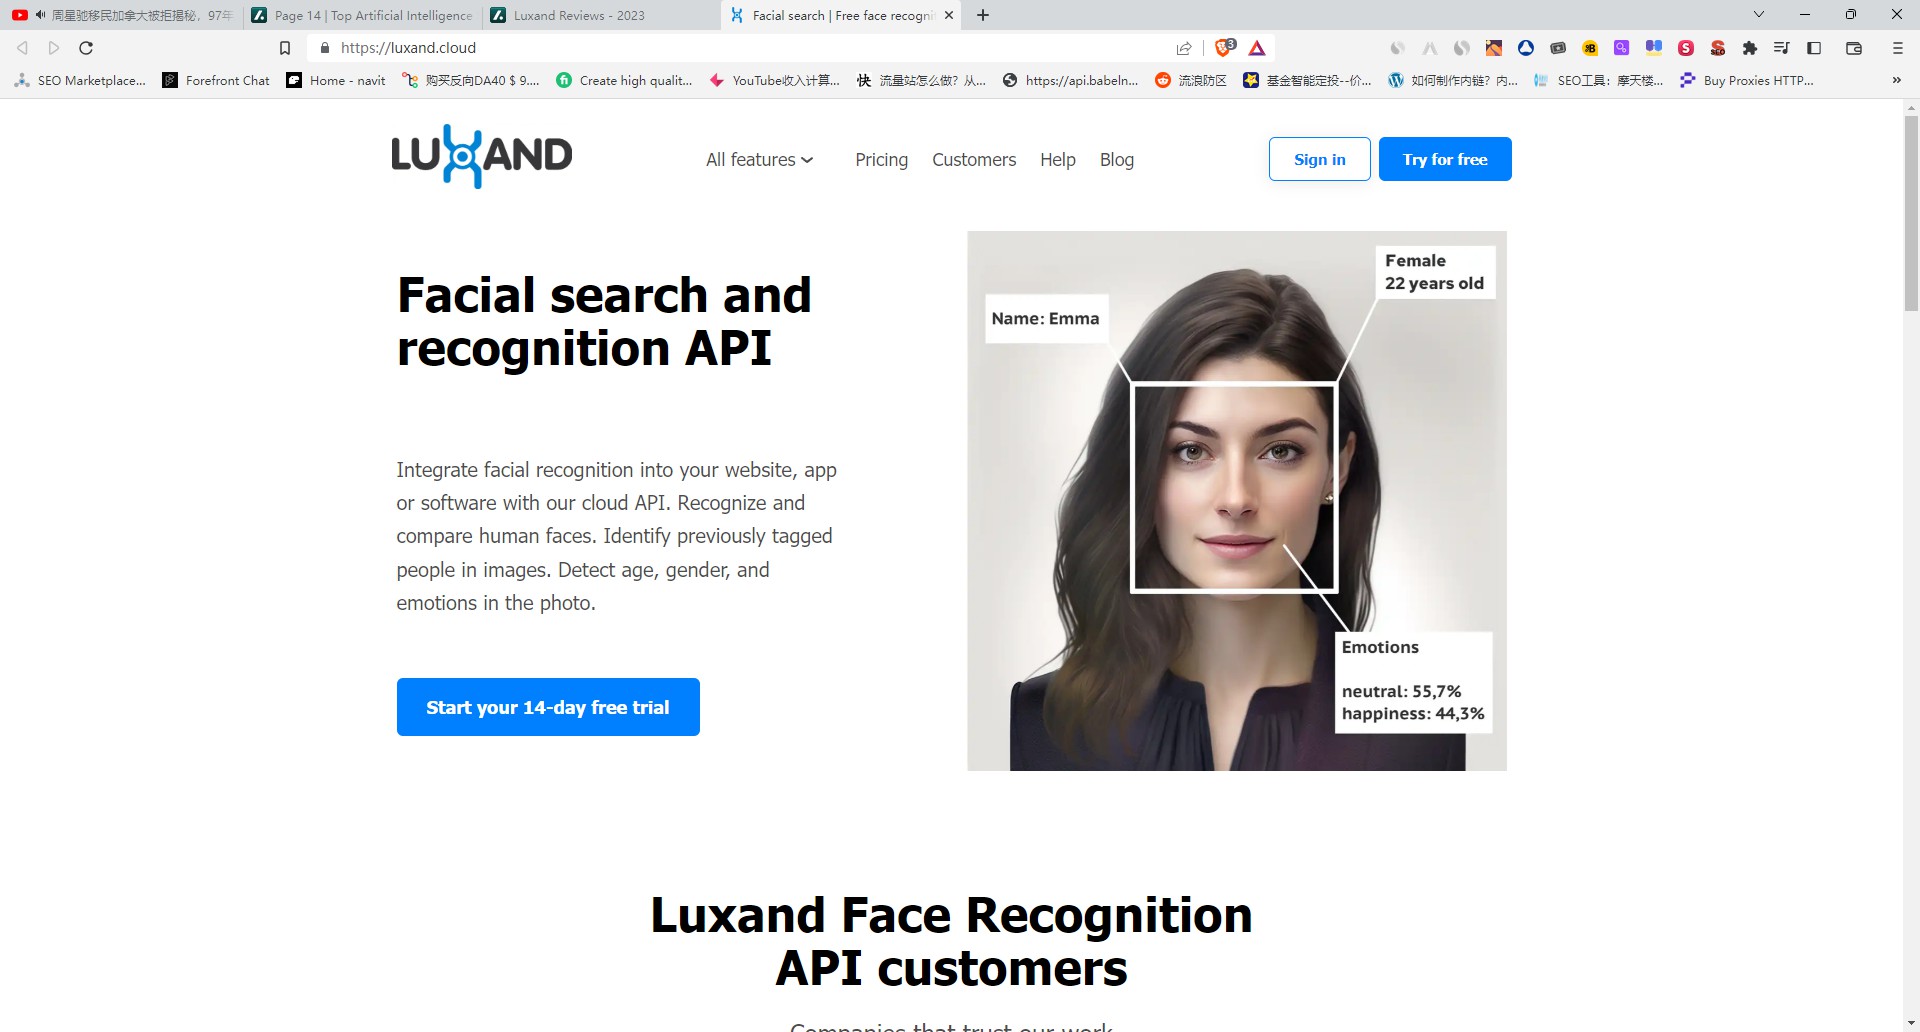
Task: Go to the Blog link
Action: (1116, 160)
